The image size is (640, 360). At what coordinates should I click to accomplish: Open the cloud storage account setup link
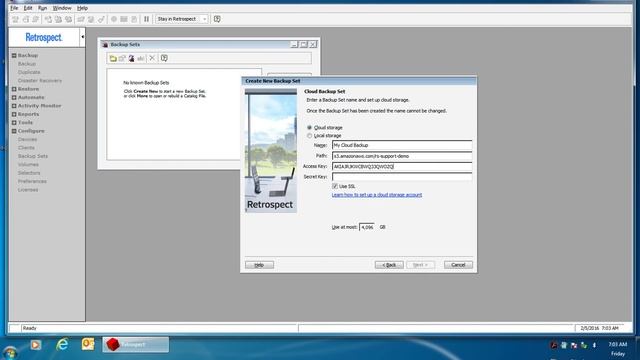pyautogui.click(x=377, y=195)
